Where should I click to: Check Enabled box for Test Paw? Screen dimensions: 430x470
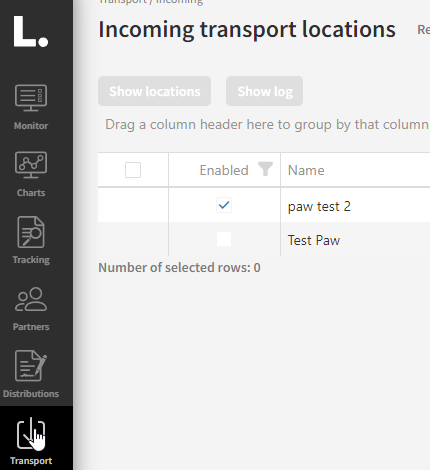point(224,239)
